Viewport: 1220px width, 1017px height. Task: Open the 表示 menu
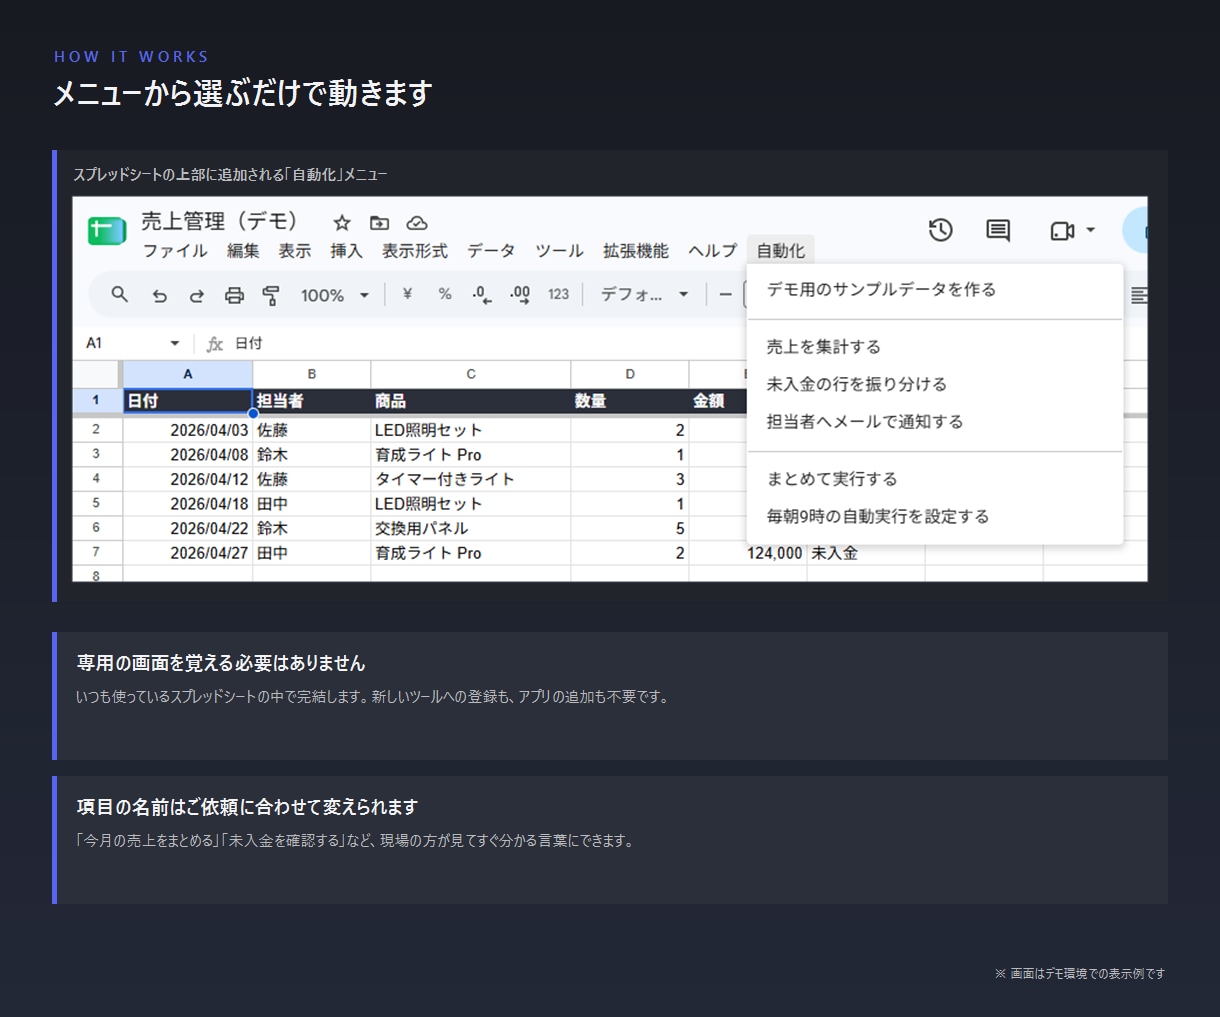295,251
